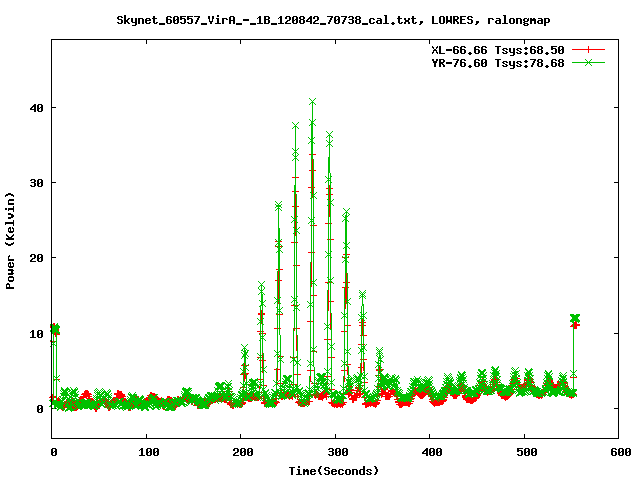
Task: Click the 100 tick label on x-axis
Action: pos(146,452)
